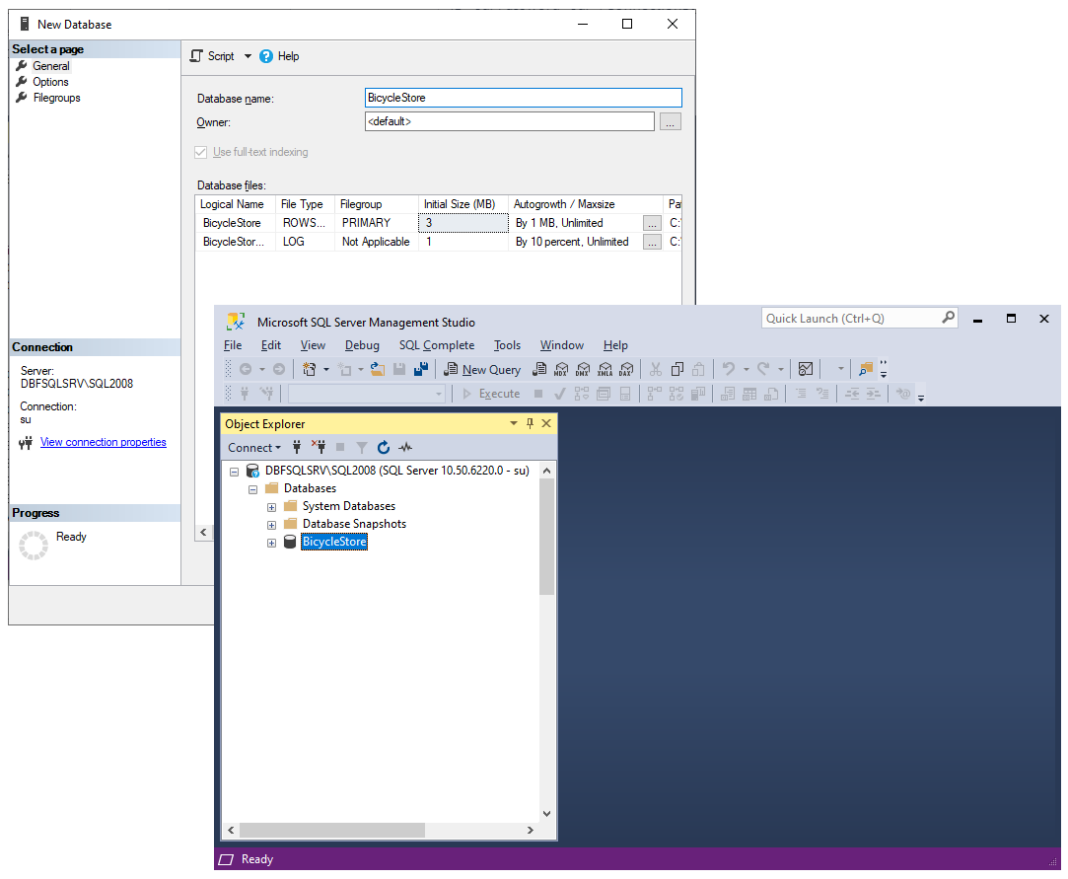Image resolution: width=1068 pixels, height=879 pixels.
Task: Open Object Explorer window position dropdown arrow
Action: 514,423
